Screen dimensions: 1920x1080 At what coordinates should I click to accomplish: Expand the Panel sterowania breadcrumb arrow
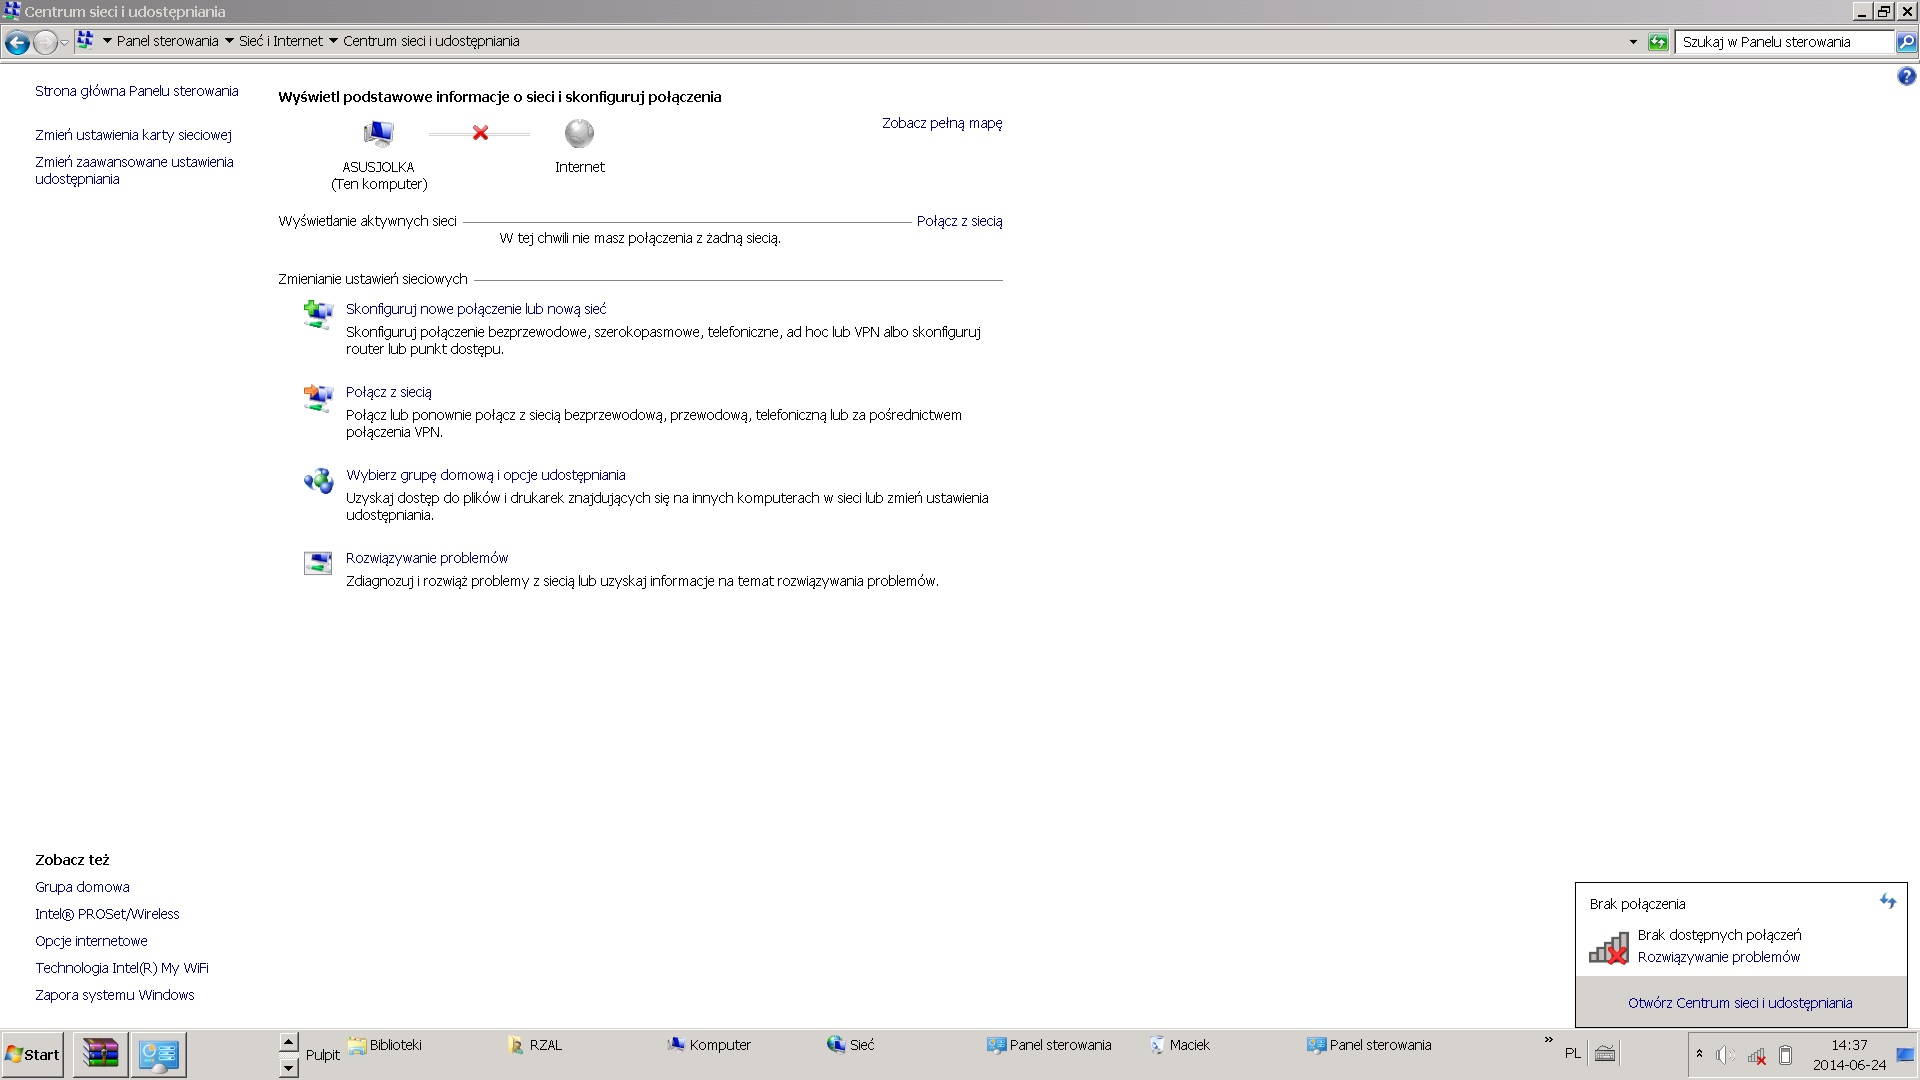[229, 42]
